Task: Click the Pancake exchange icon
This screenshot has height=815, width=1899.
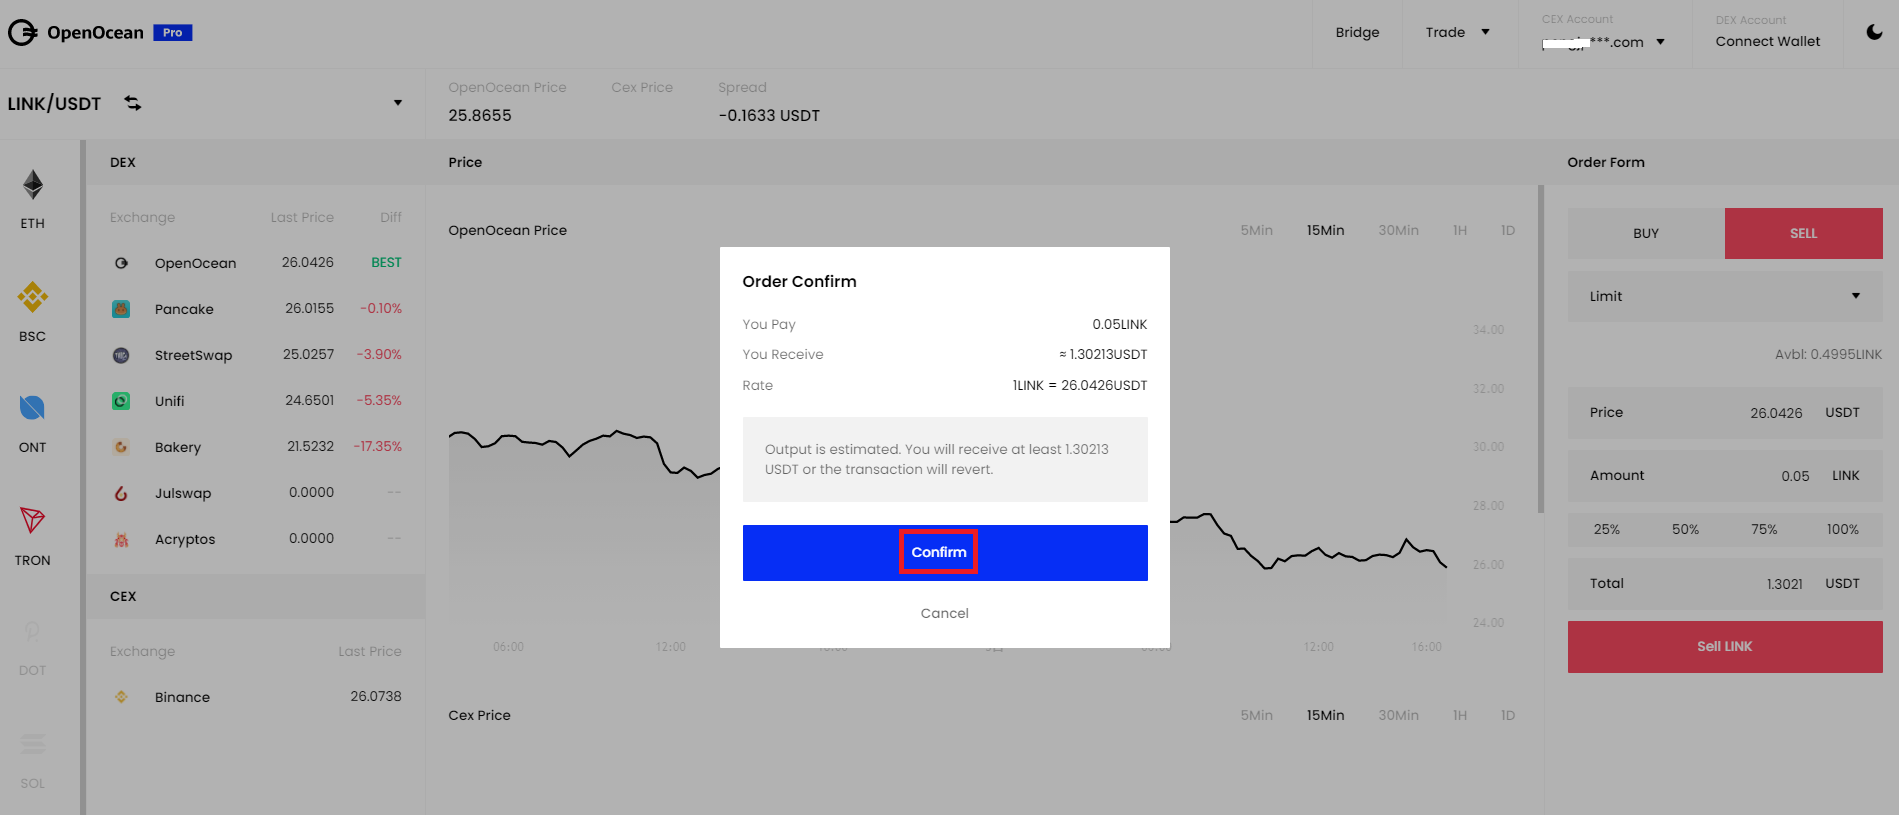Action: 121,309
